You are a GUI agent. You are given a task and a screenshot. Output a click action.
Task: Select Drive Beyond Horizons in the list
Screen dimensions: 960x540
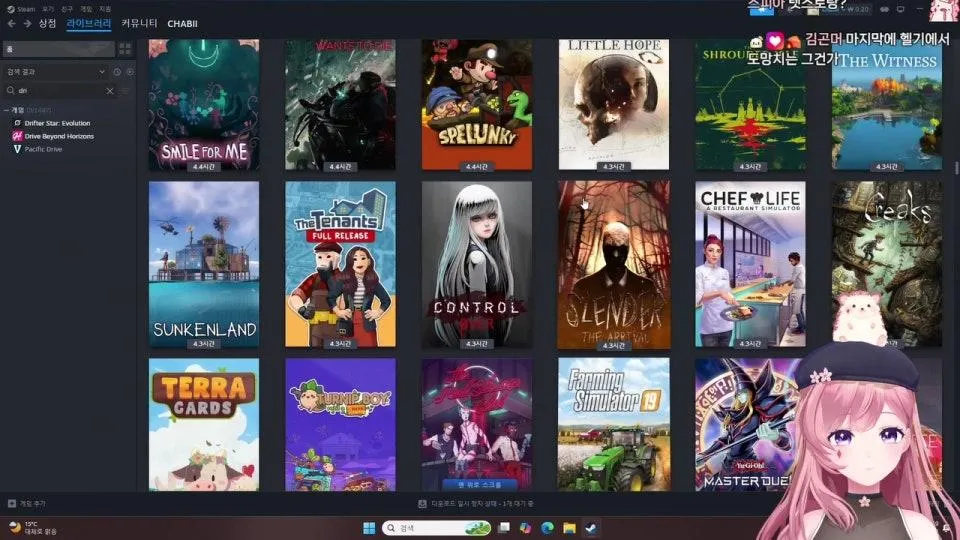[x=59, y=136]
